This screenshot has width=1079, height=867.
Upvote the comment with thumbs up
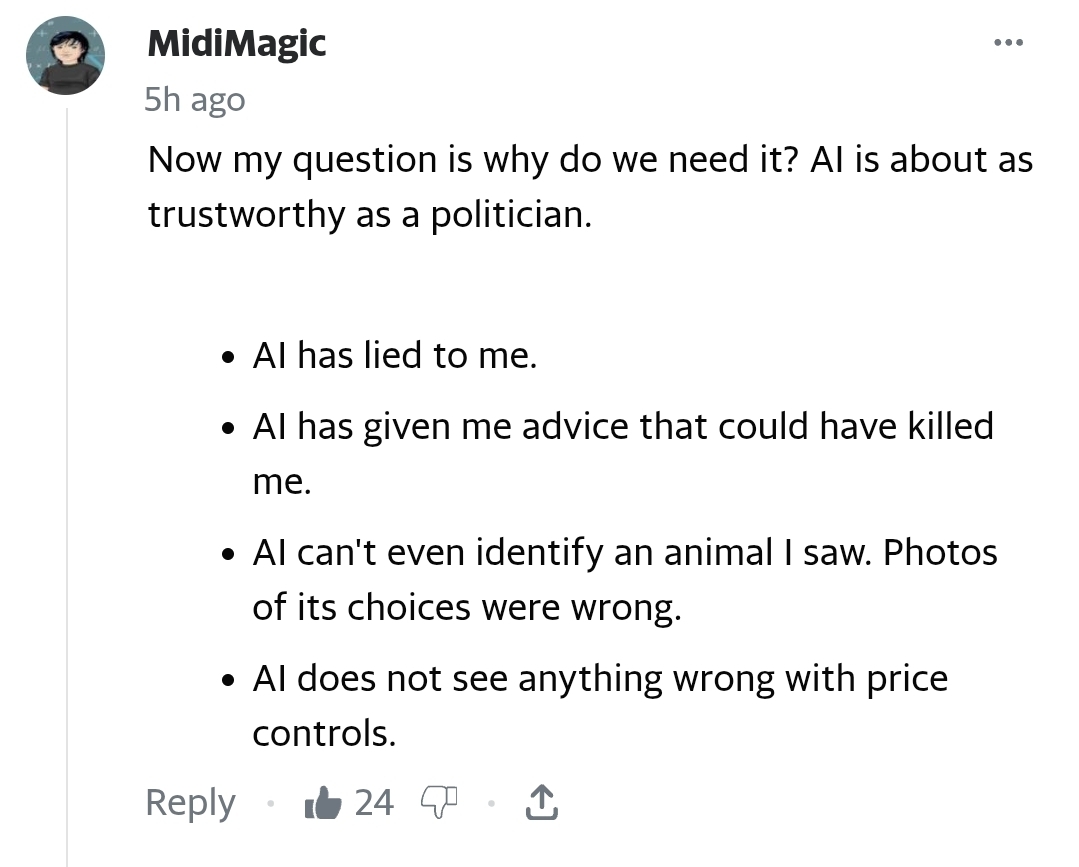[x=324, y=802]
